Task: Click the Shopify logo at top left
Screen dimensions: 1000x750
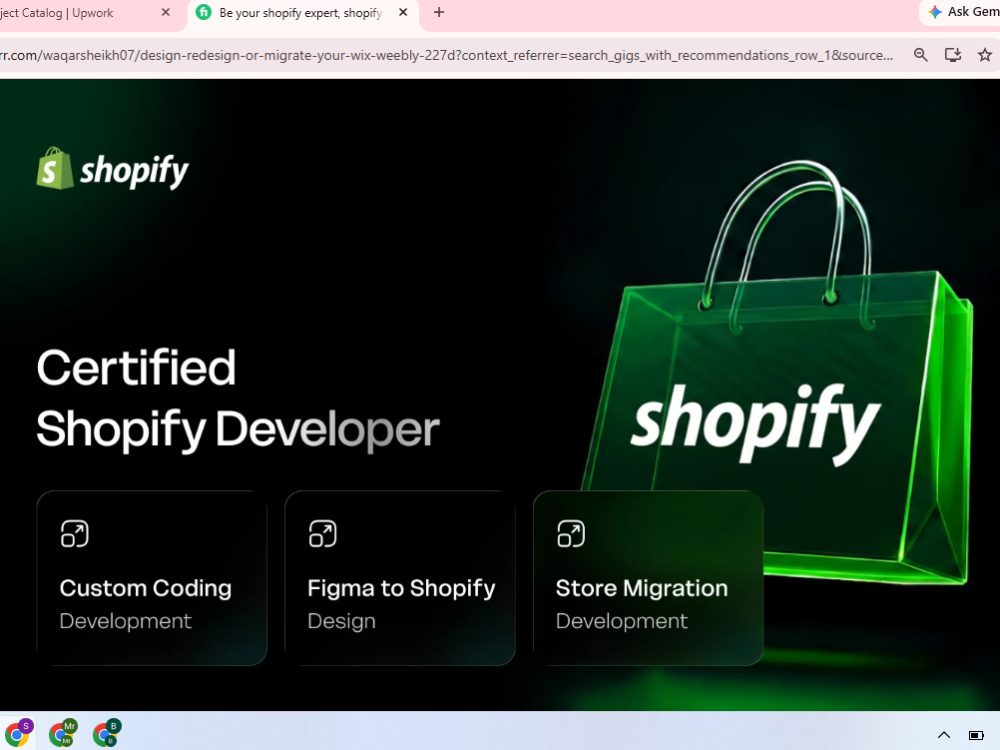Action: pyautogui.click(x=112, y=169)
